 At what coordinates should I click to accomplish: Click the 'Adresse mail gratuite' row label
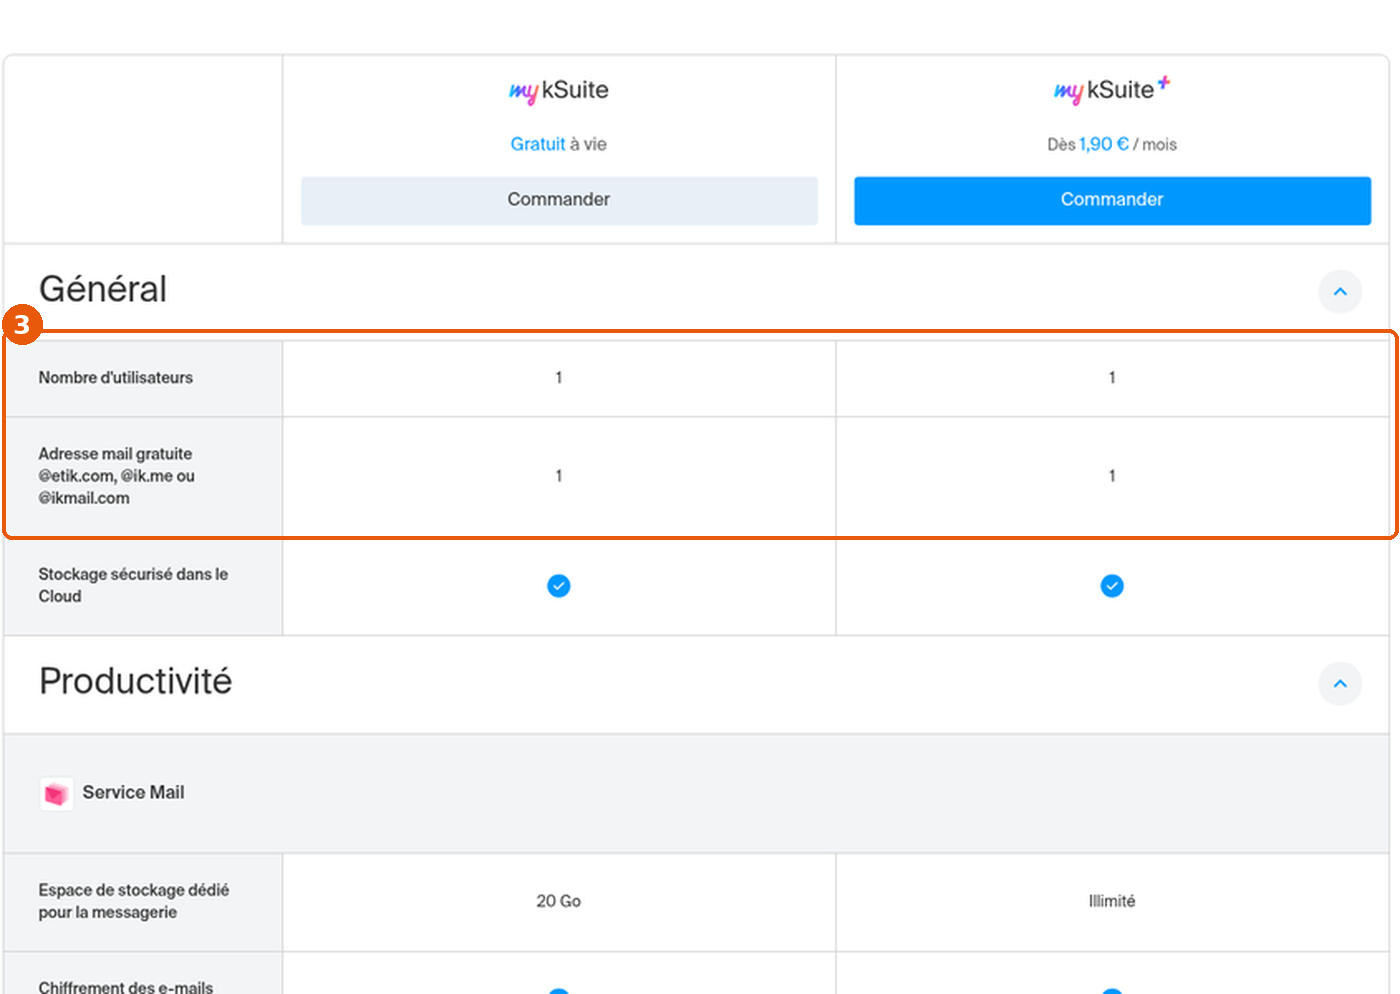[x=116, y=476]
